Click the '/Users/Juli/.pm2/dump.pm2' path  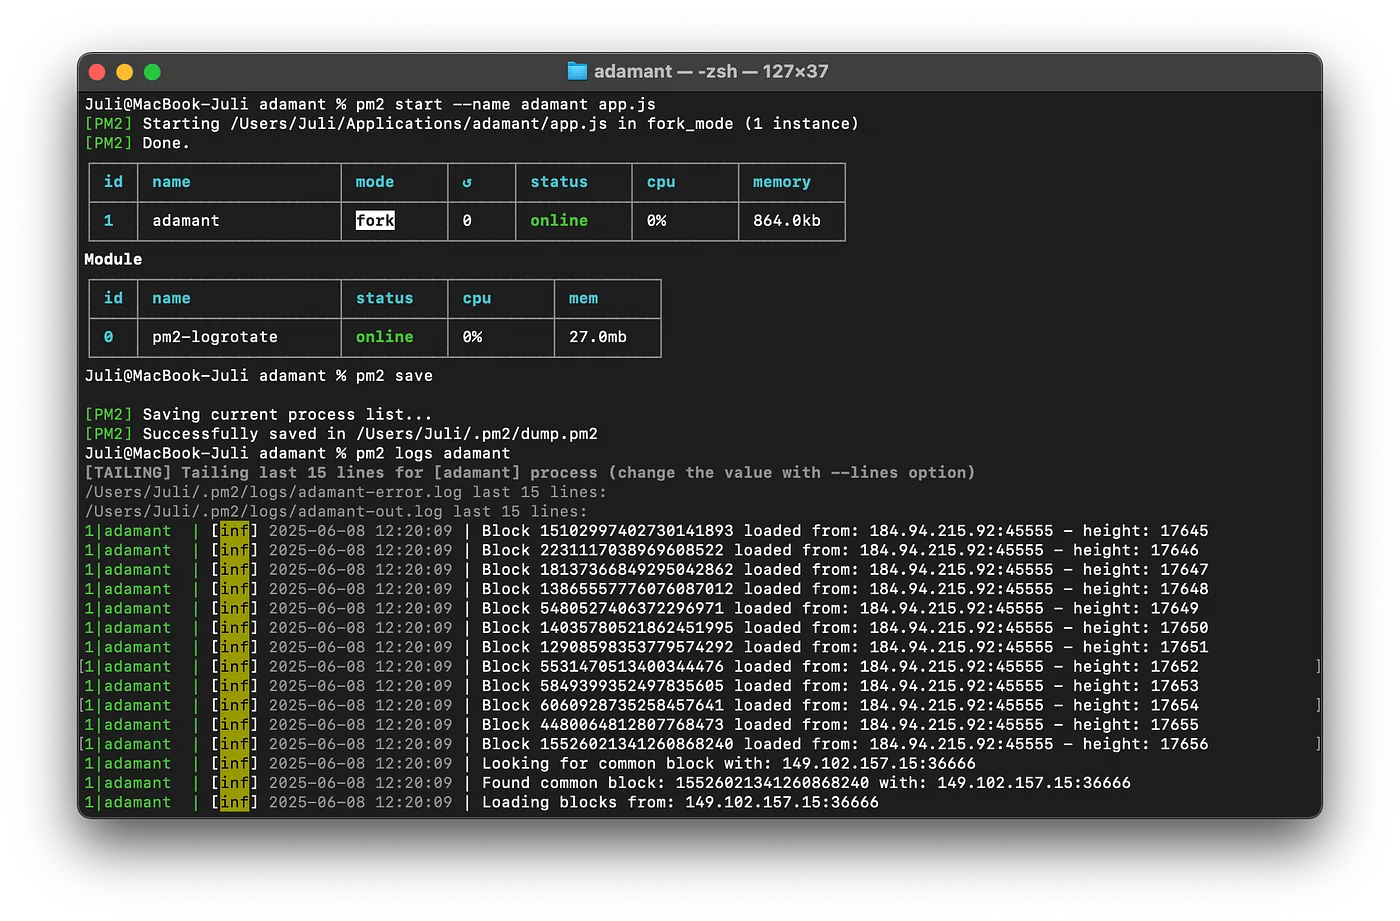(x=477, y=434)
